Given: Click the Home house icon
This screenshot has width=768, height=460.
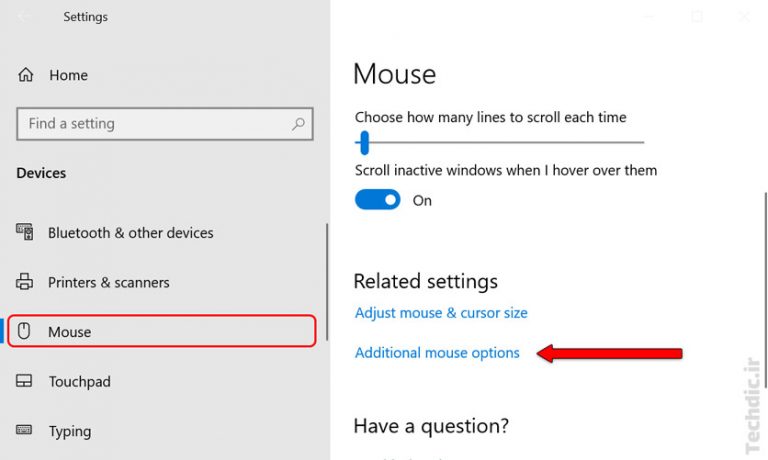Looking at the screenshot, I should (x=26, y=75).
